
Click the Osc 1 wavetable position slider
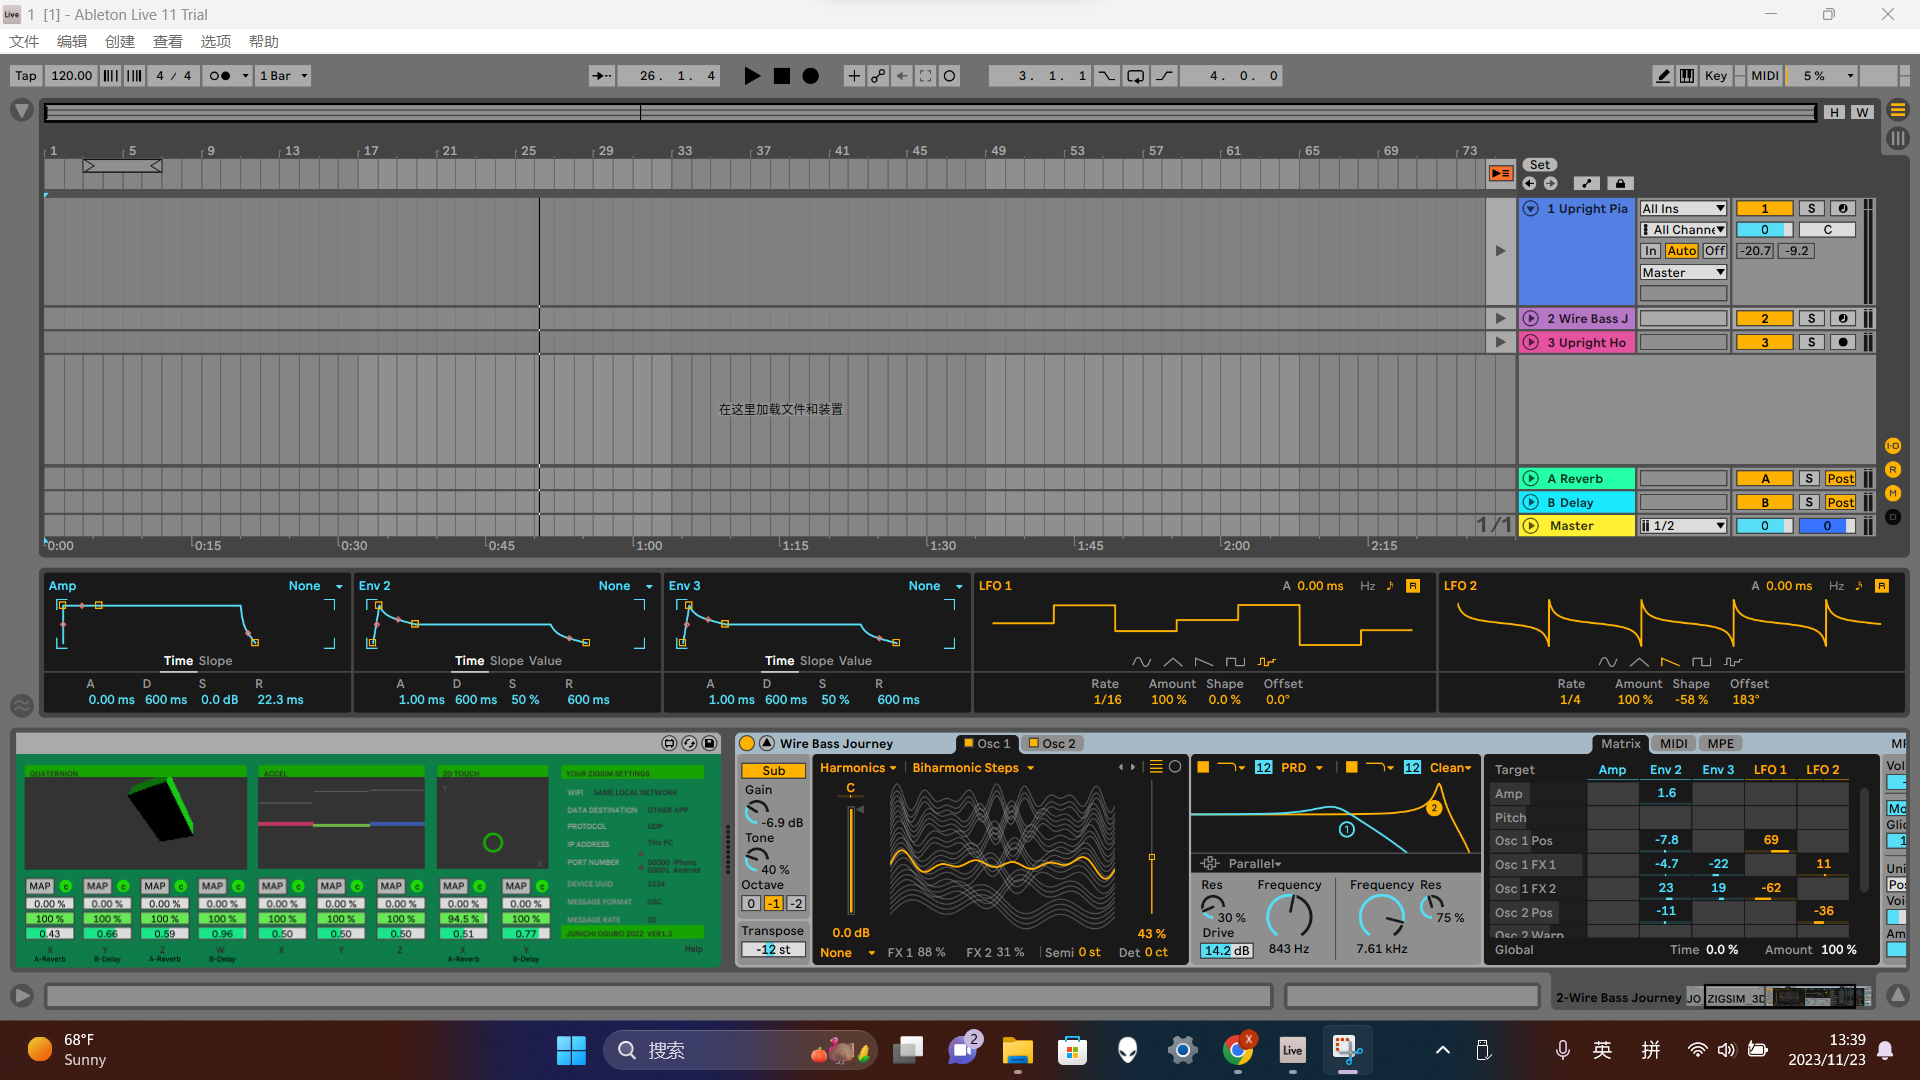[x=1152, y=855]
